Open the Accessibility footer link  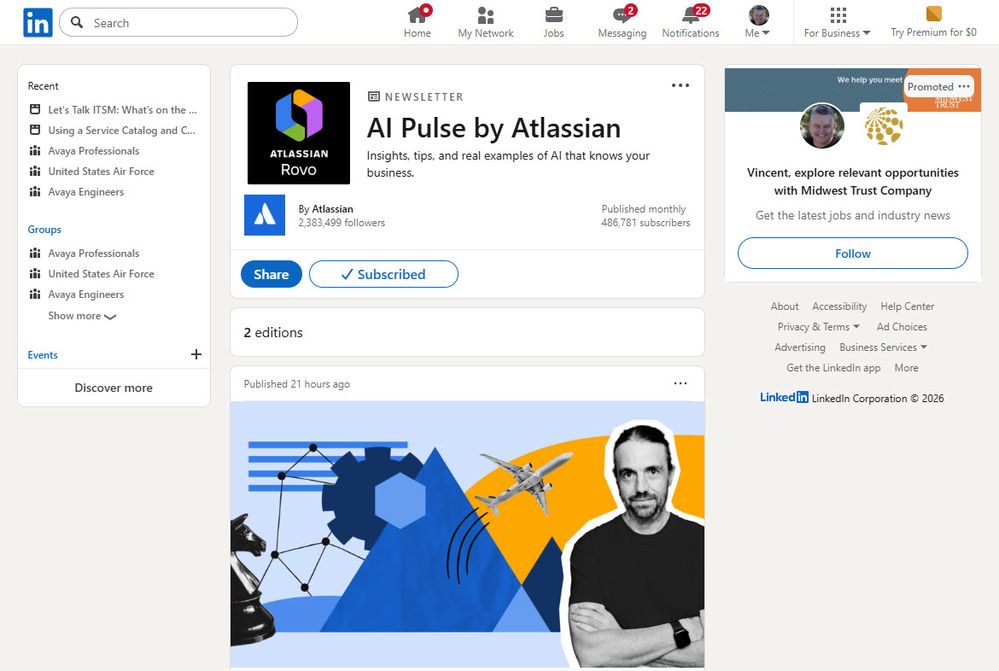tap(839, 307)
